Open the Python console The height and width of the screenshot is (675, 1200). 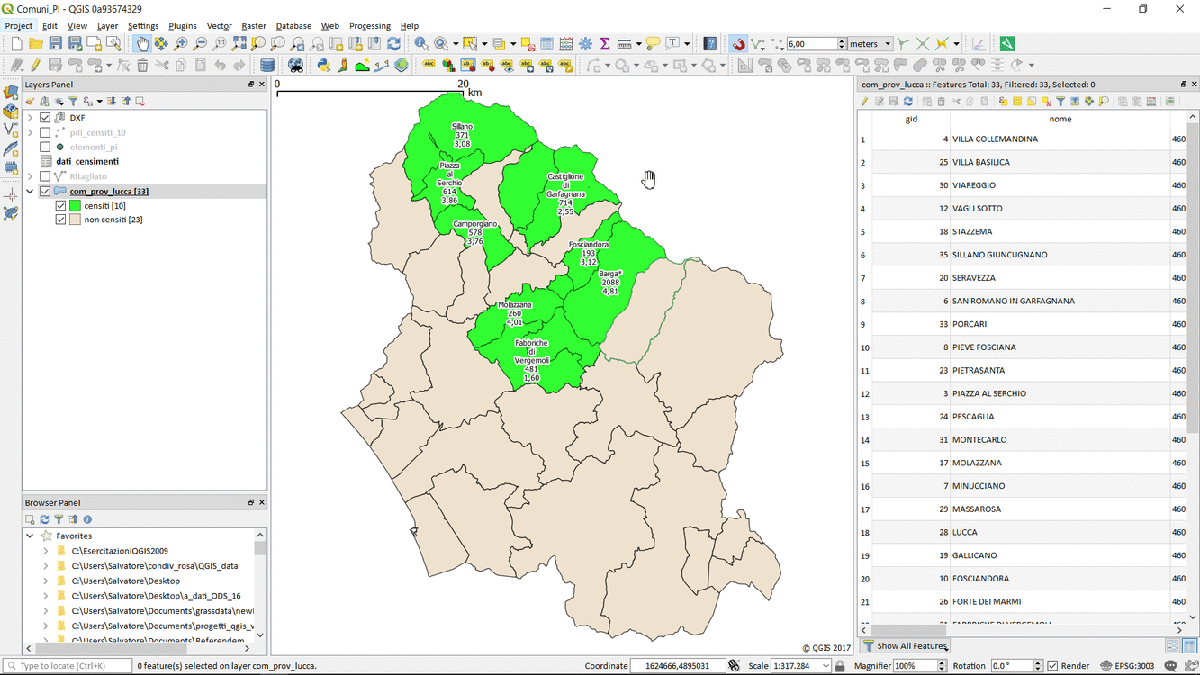(x=324, y=65)
